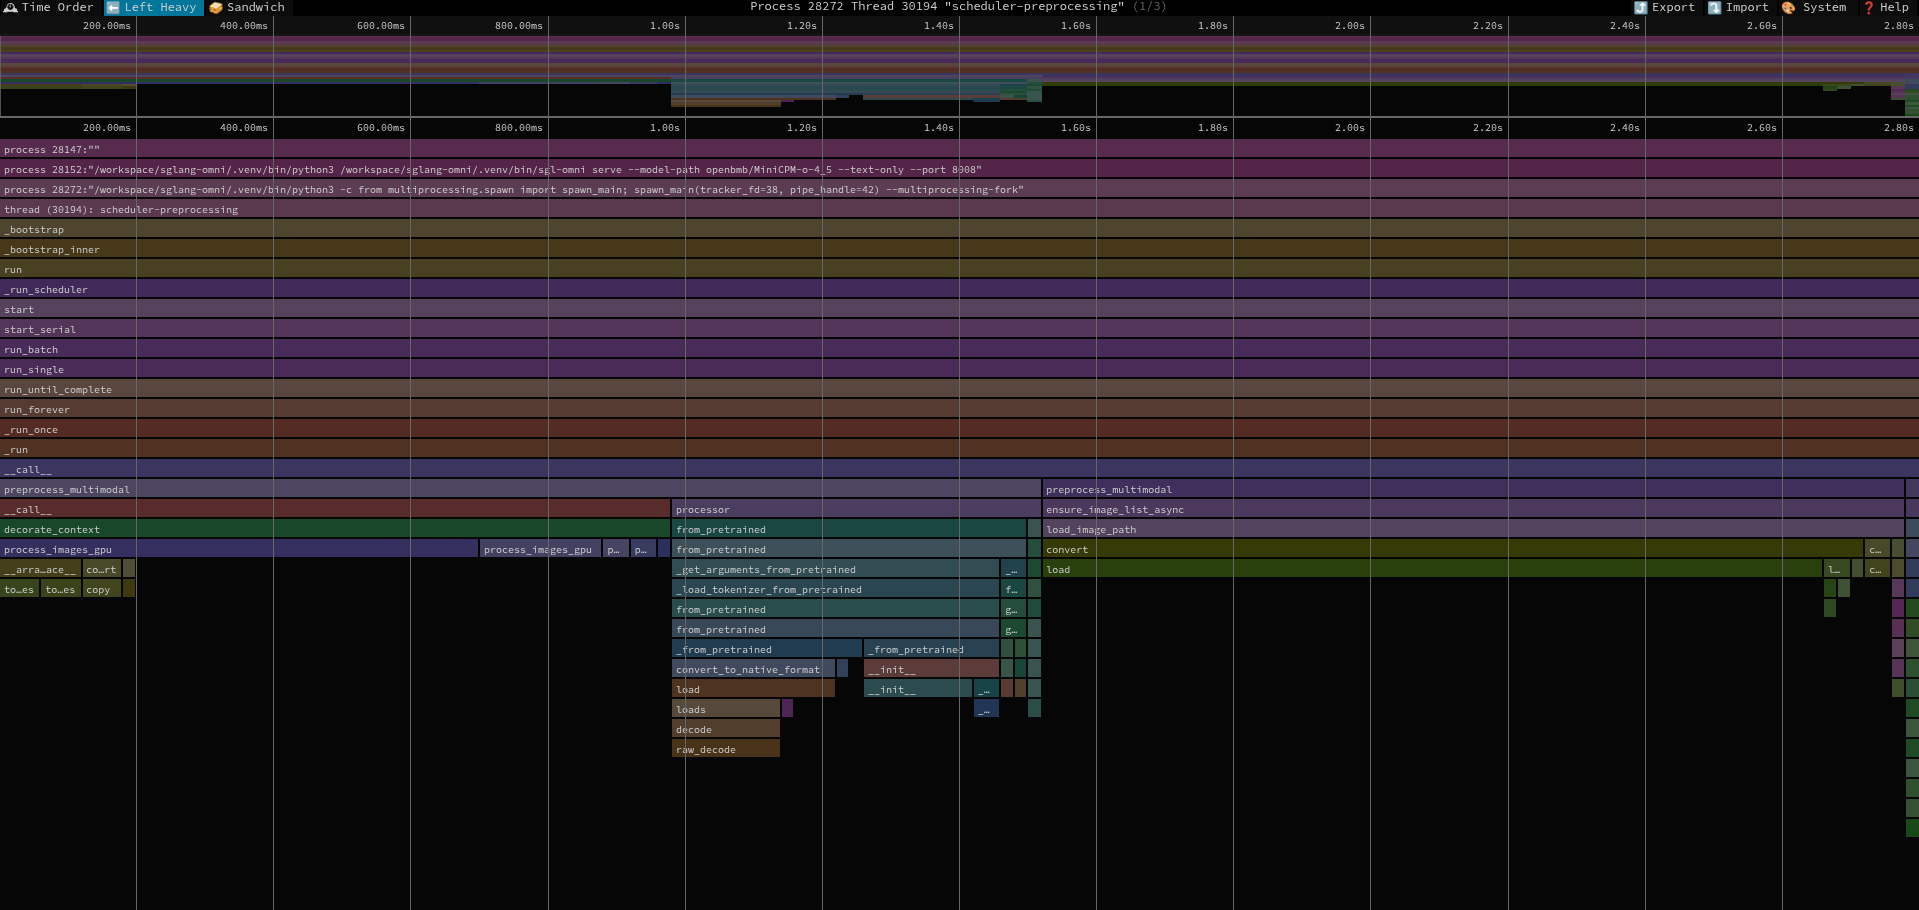The height and width of the screenshot is (910, 1919).
Task: Select the process 28147 frame
Action: (x=959, y=149)
